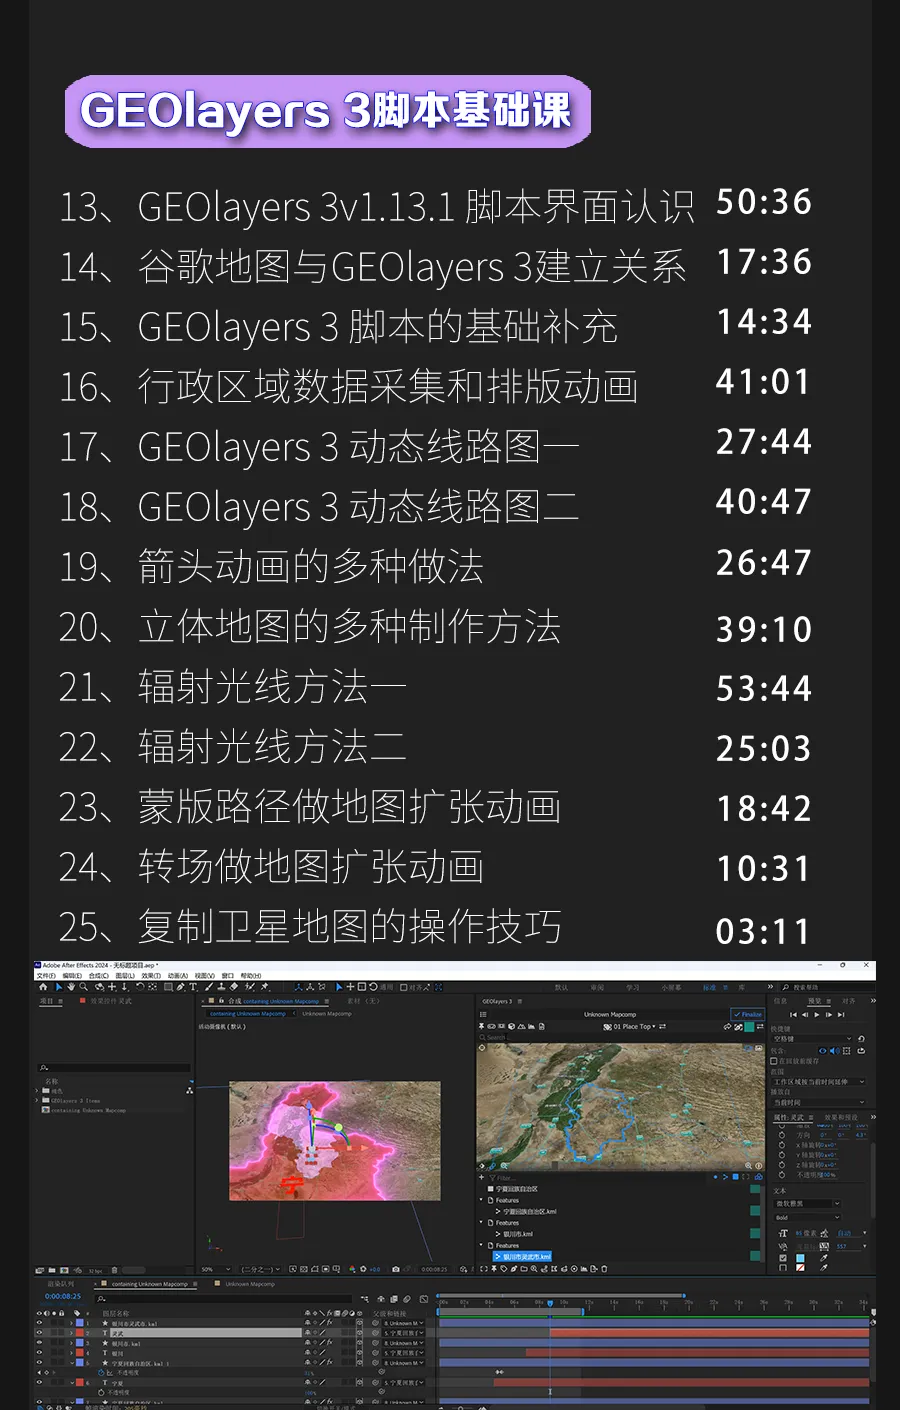Image resolution: width=900 pixels, height=1410 pixels.
Task: Expand the GEOlayers 3 Items folder
Action: coord(36,1100)
